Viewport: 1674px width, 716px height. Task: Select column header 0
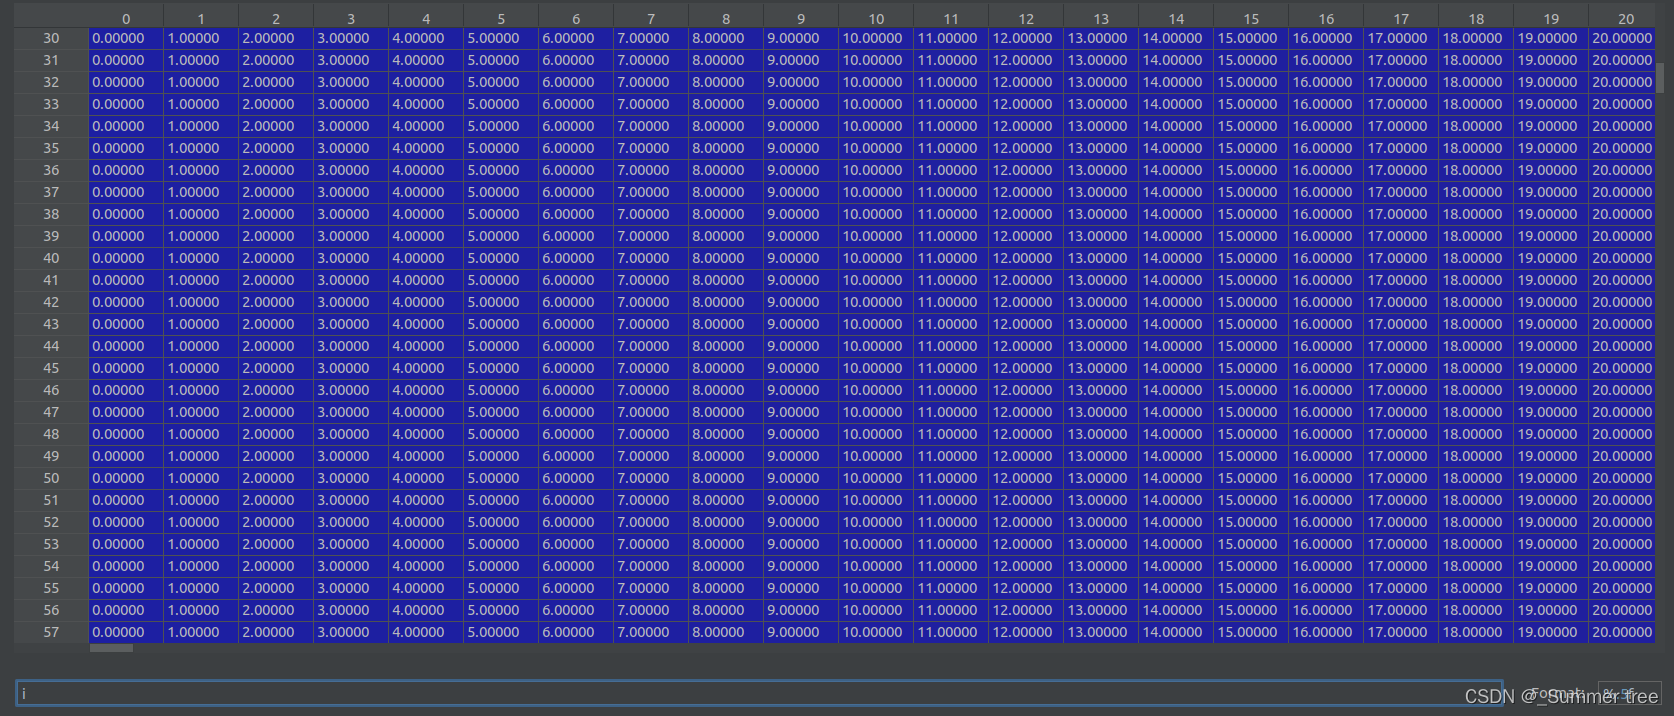tap(126, 18)
